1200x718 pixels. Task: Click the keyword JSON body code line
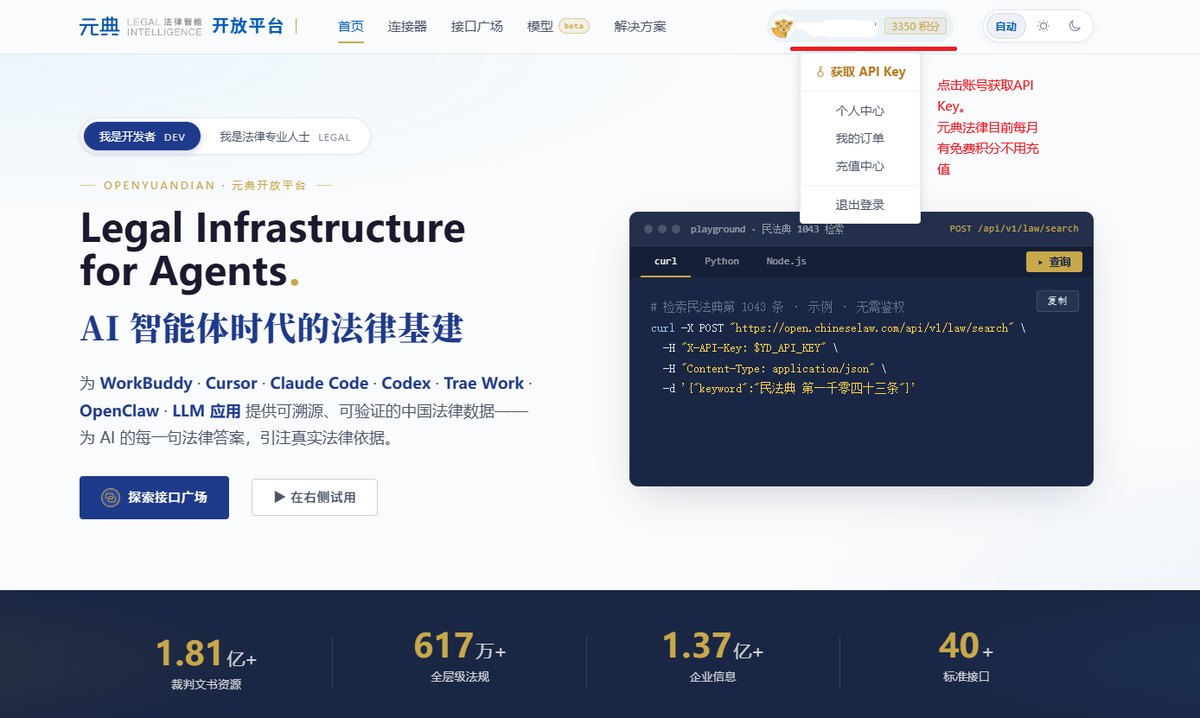click(x=789, y=388)
